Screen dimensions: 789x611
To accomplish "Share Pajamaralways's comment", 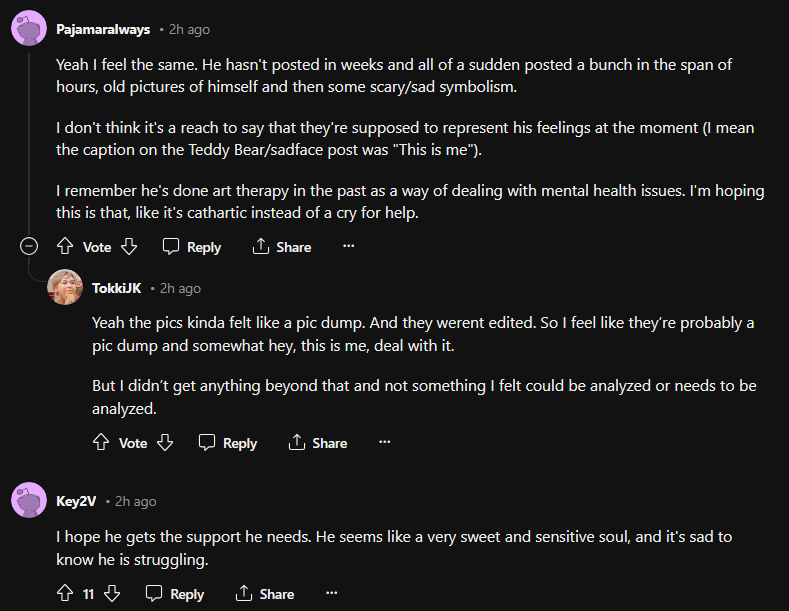I will pyautogui.click(x=282, y=247).
